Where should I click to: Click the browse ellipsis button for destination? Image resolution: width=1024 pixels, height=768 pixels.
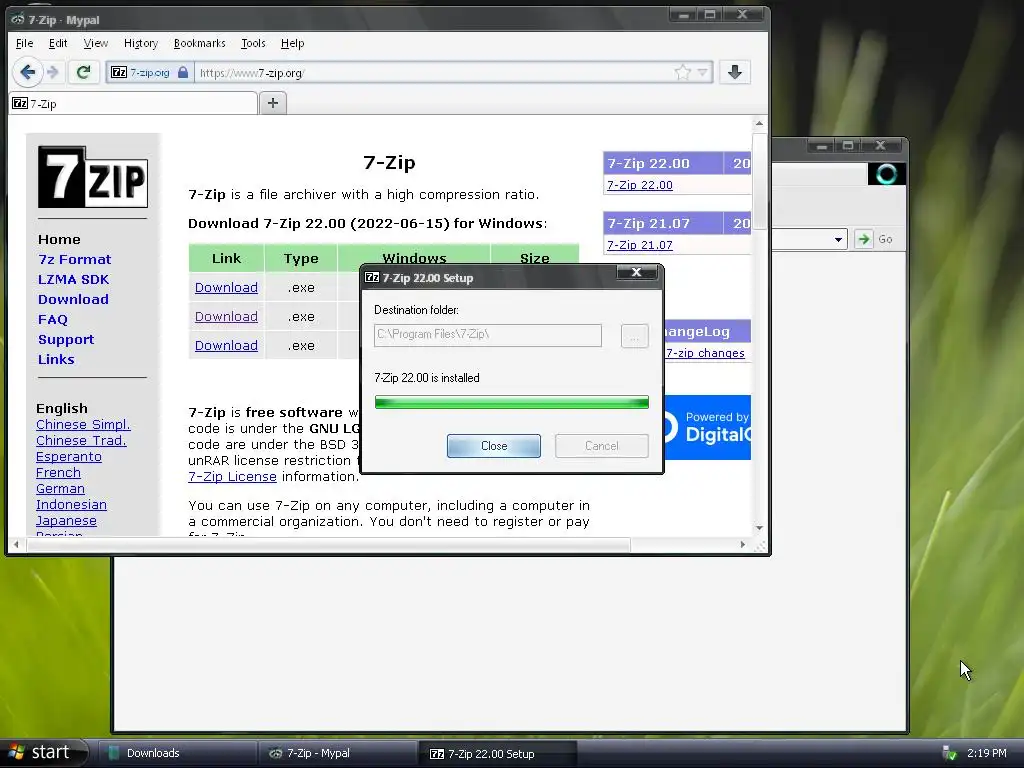click(x=634, y=336)
